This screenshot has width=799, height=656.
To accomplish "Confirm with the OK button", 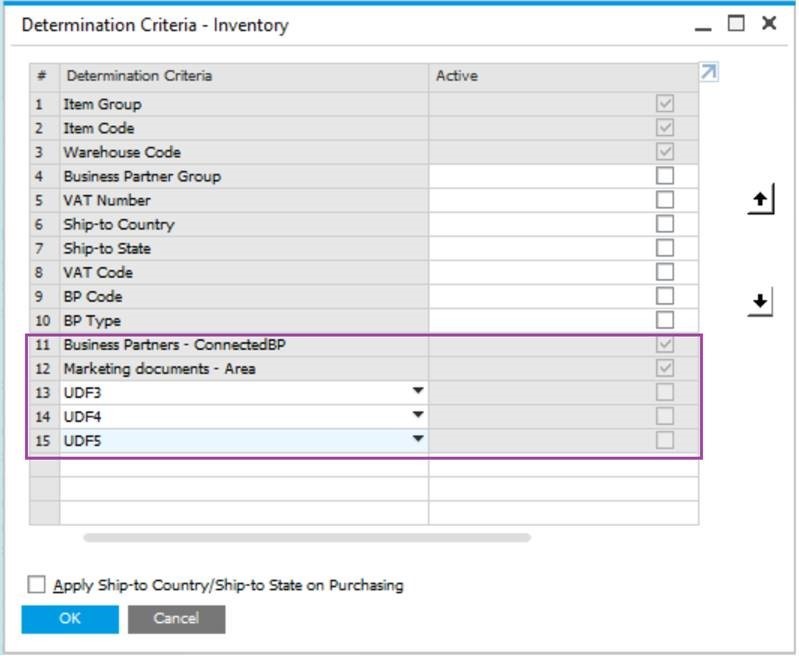I will pos(70,619).
